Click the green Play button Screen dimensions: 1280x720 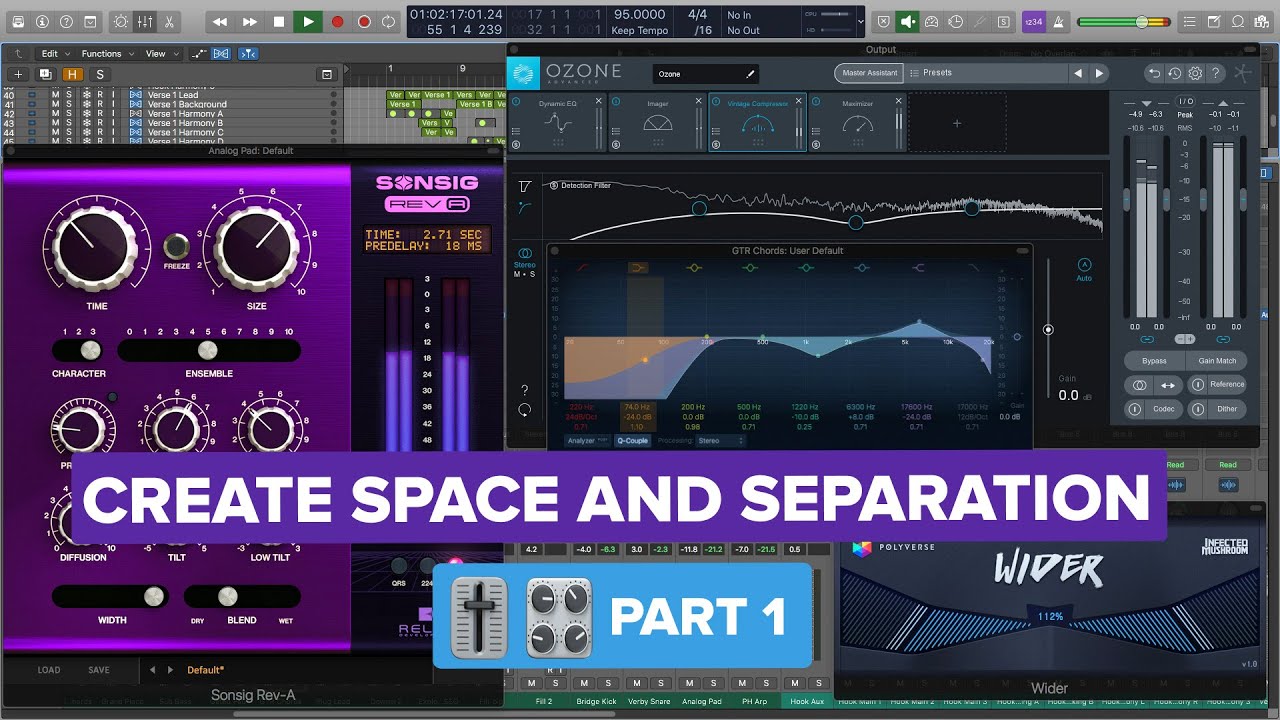pyautogui.click(x=308, y=21)
